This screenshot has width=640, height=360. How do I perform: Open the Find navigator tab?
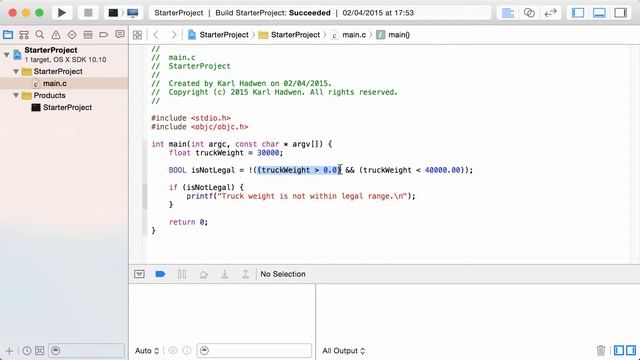[40, 35]
